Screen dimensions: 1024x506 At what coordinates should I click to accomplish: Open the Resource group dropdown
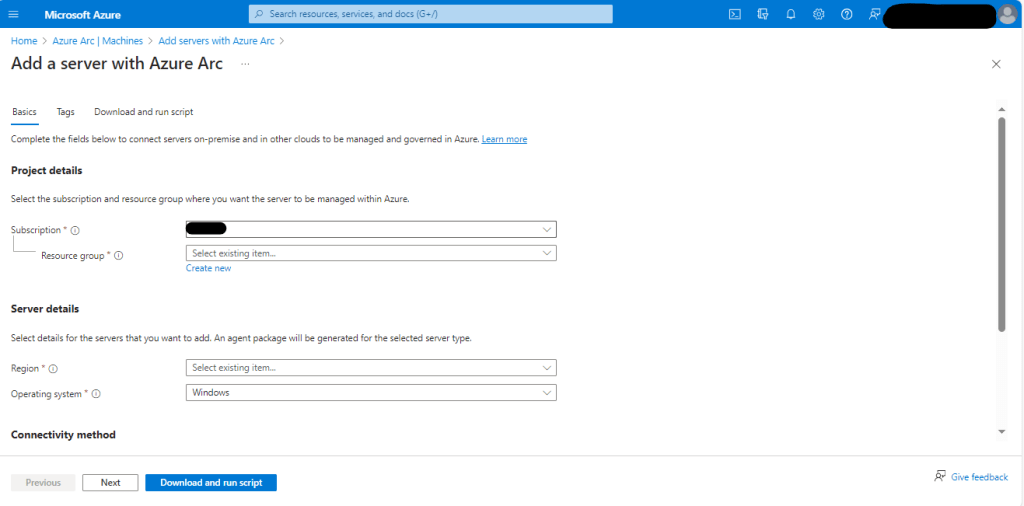(x=370, y=253)
